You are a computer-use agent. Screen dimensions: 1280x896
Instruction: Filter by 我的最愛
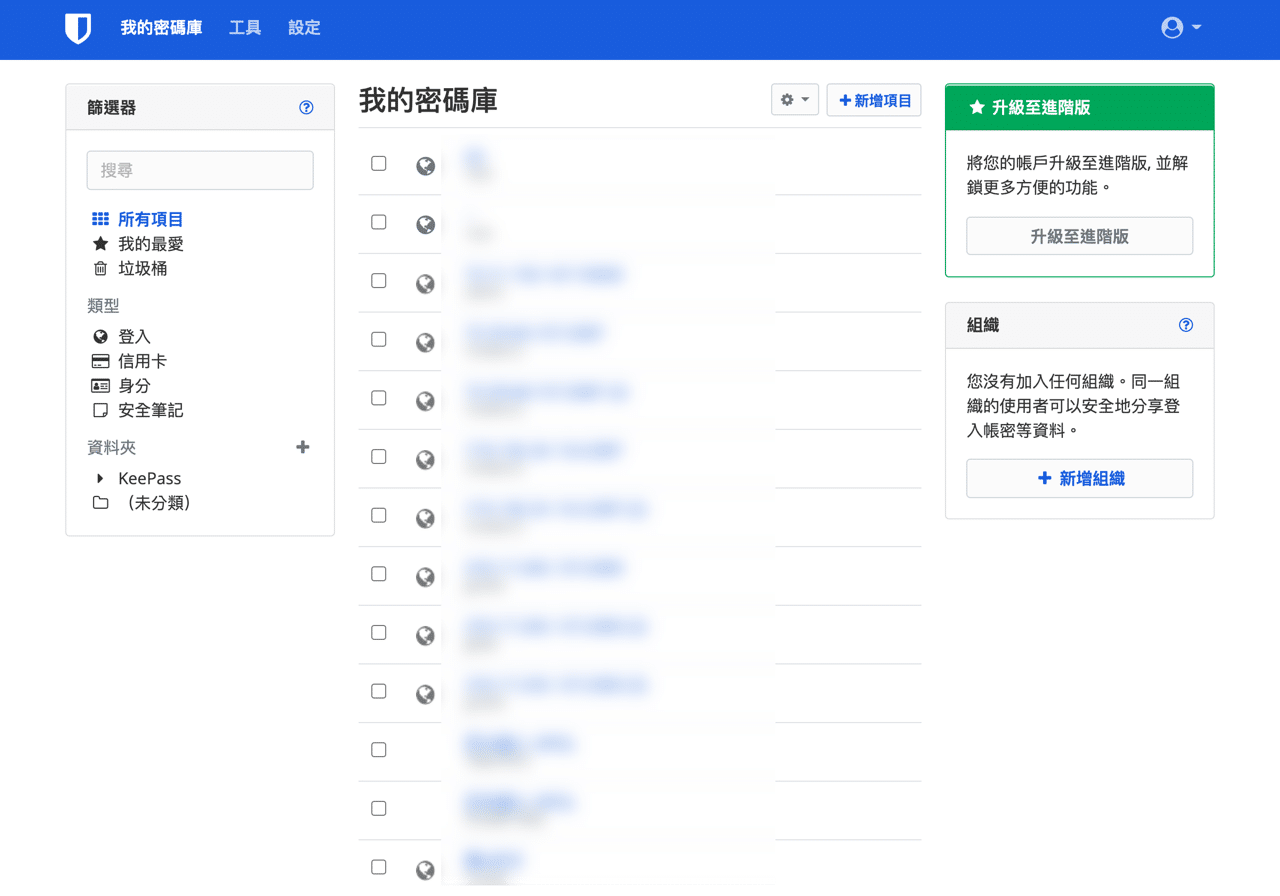tap(150, 244)
